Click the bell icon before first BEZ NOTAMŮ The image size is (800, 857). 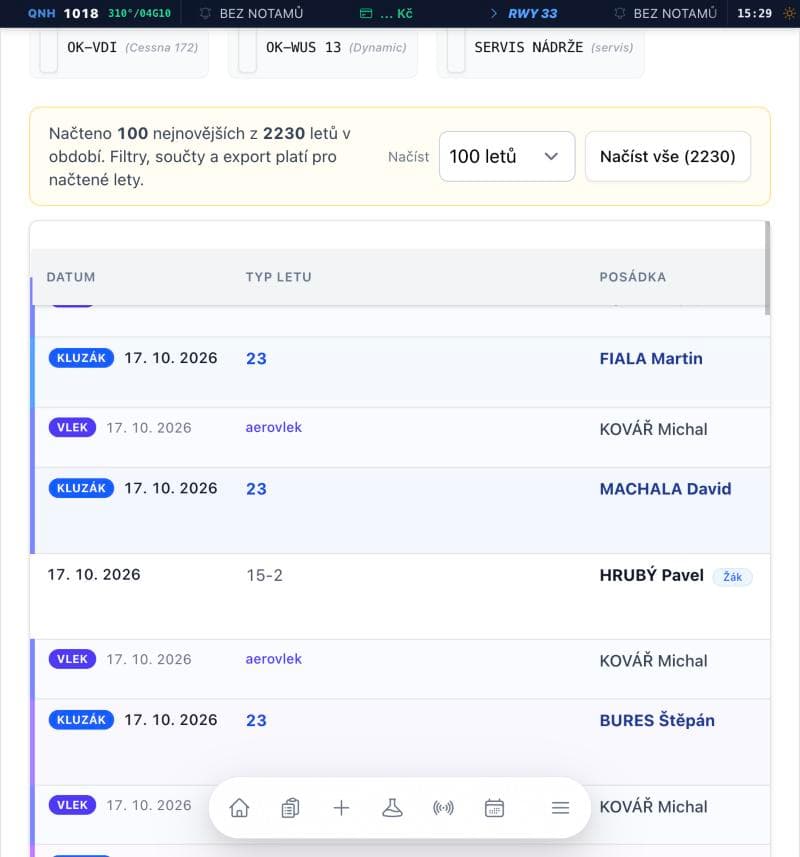coord(205,13)
